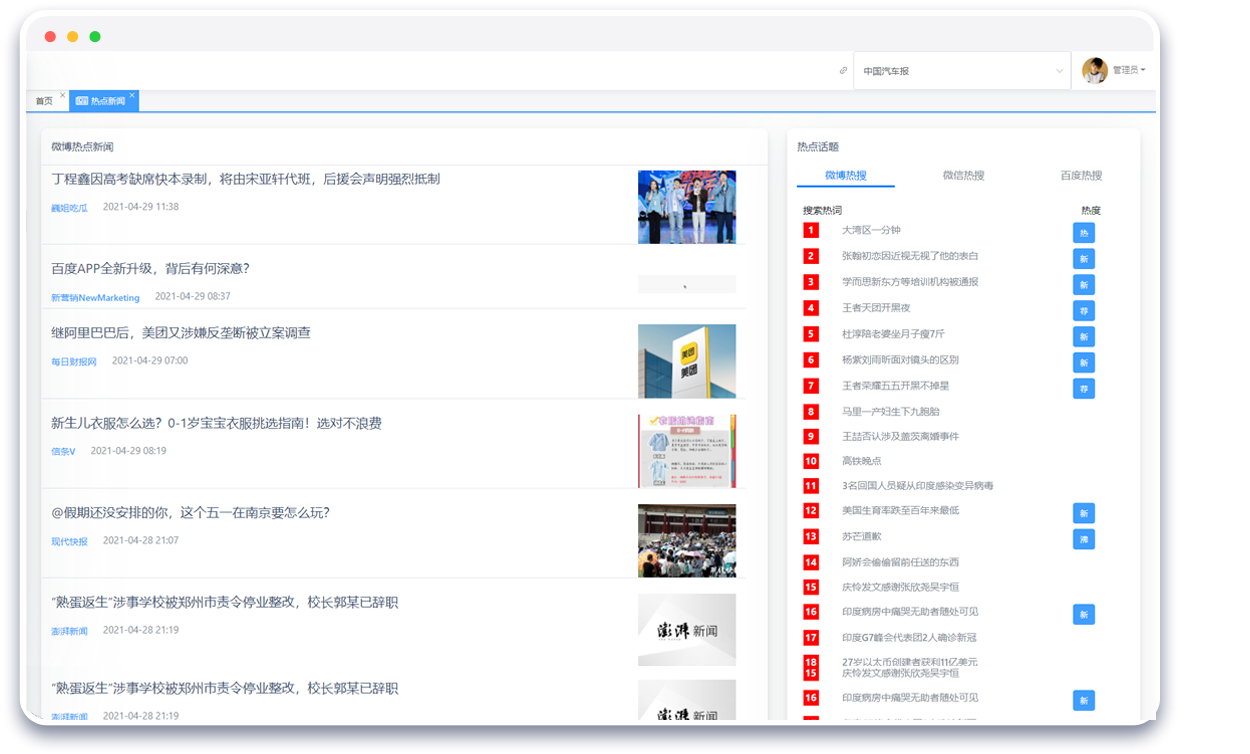Open the 美团又涉嫌反垄断被立案调查 article
The image size is (1250, 754).
pyautogui.click(x=181, y=332)
